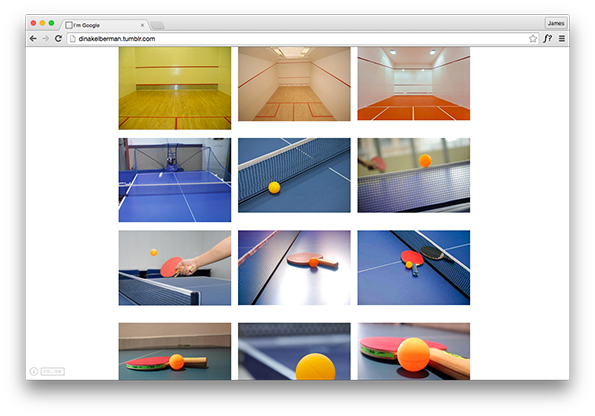Switch to the I'm Google tab
595x416 pixels.
(x=104, y=25)
